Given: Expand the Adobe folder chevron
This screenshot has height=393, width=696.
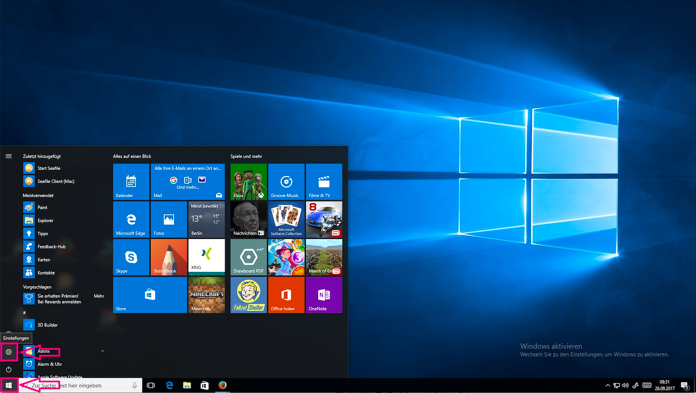Looking at the screenshot, I should click(x=103, y=351).
